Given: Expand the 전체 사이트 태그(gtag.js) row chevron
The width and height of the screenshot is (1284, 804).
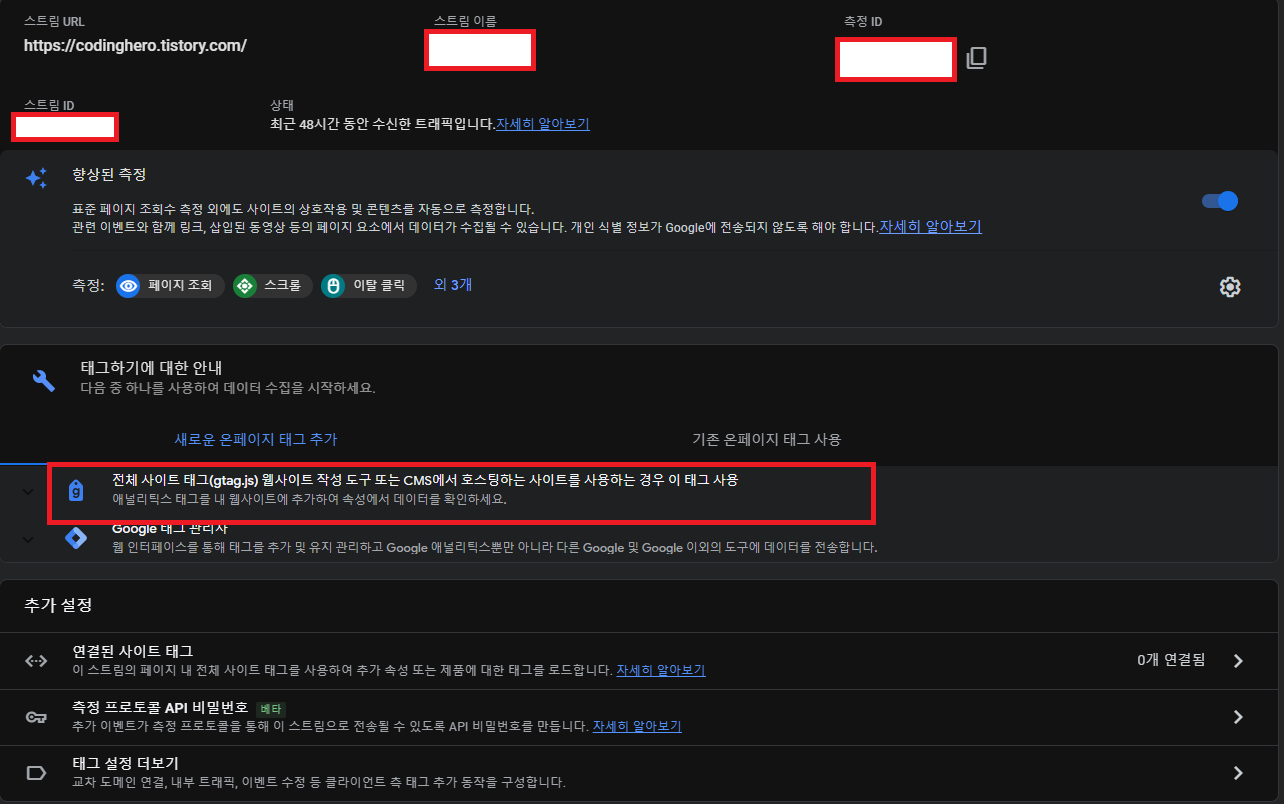Looking at the screenshot, I should (28, 491).
